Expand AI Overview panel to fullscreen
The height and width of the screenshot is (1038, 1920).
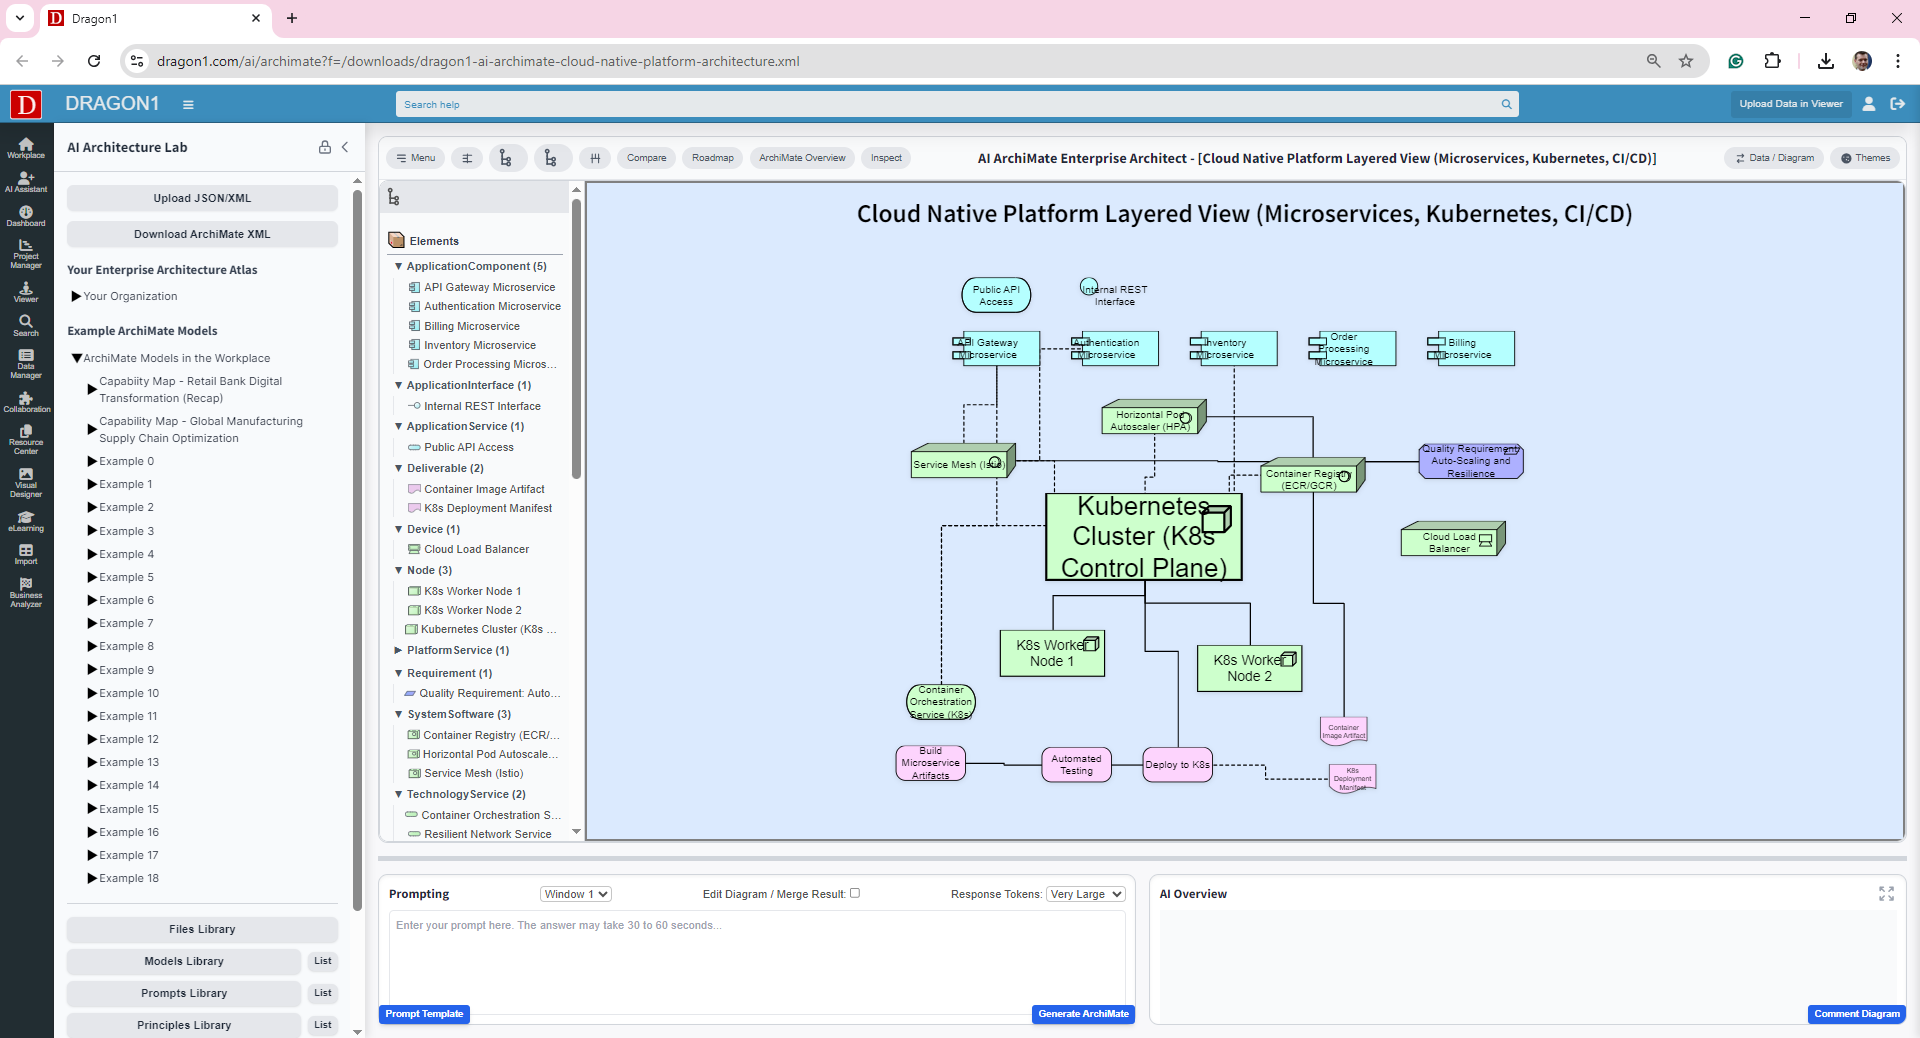(x=1886, y=894)
